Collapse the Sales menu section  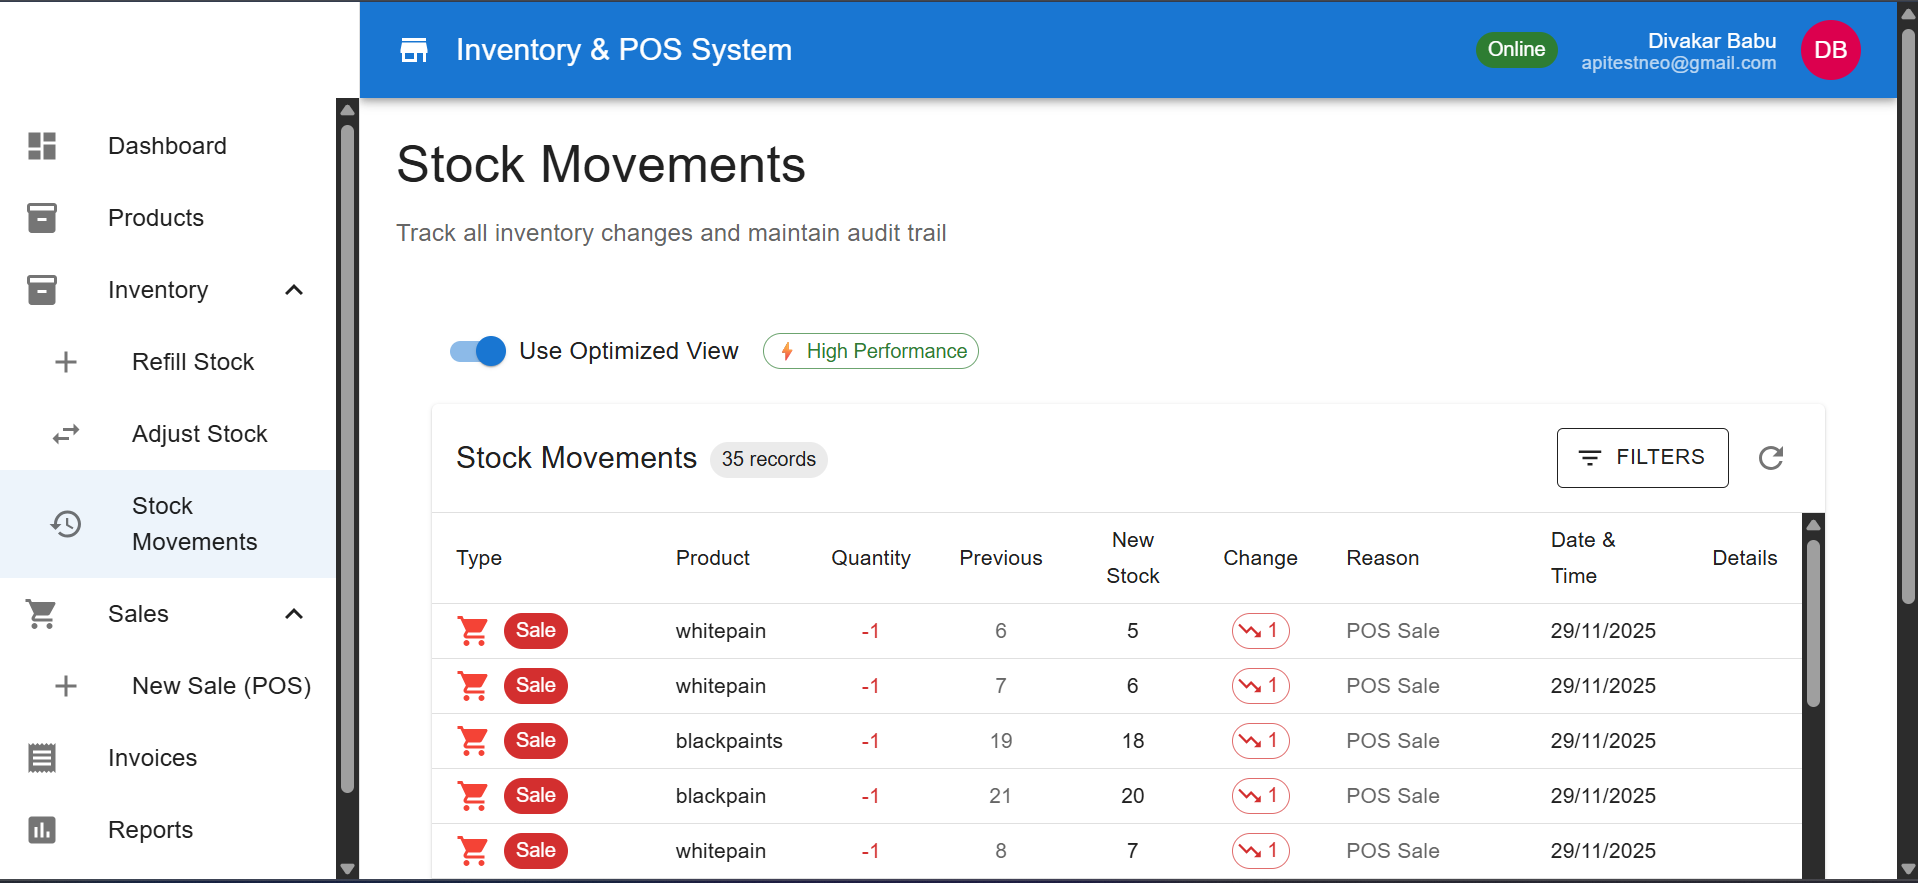294,614
